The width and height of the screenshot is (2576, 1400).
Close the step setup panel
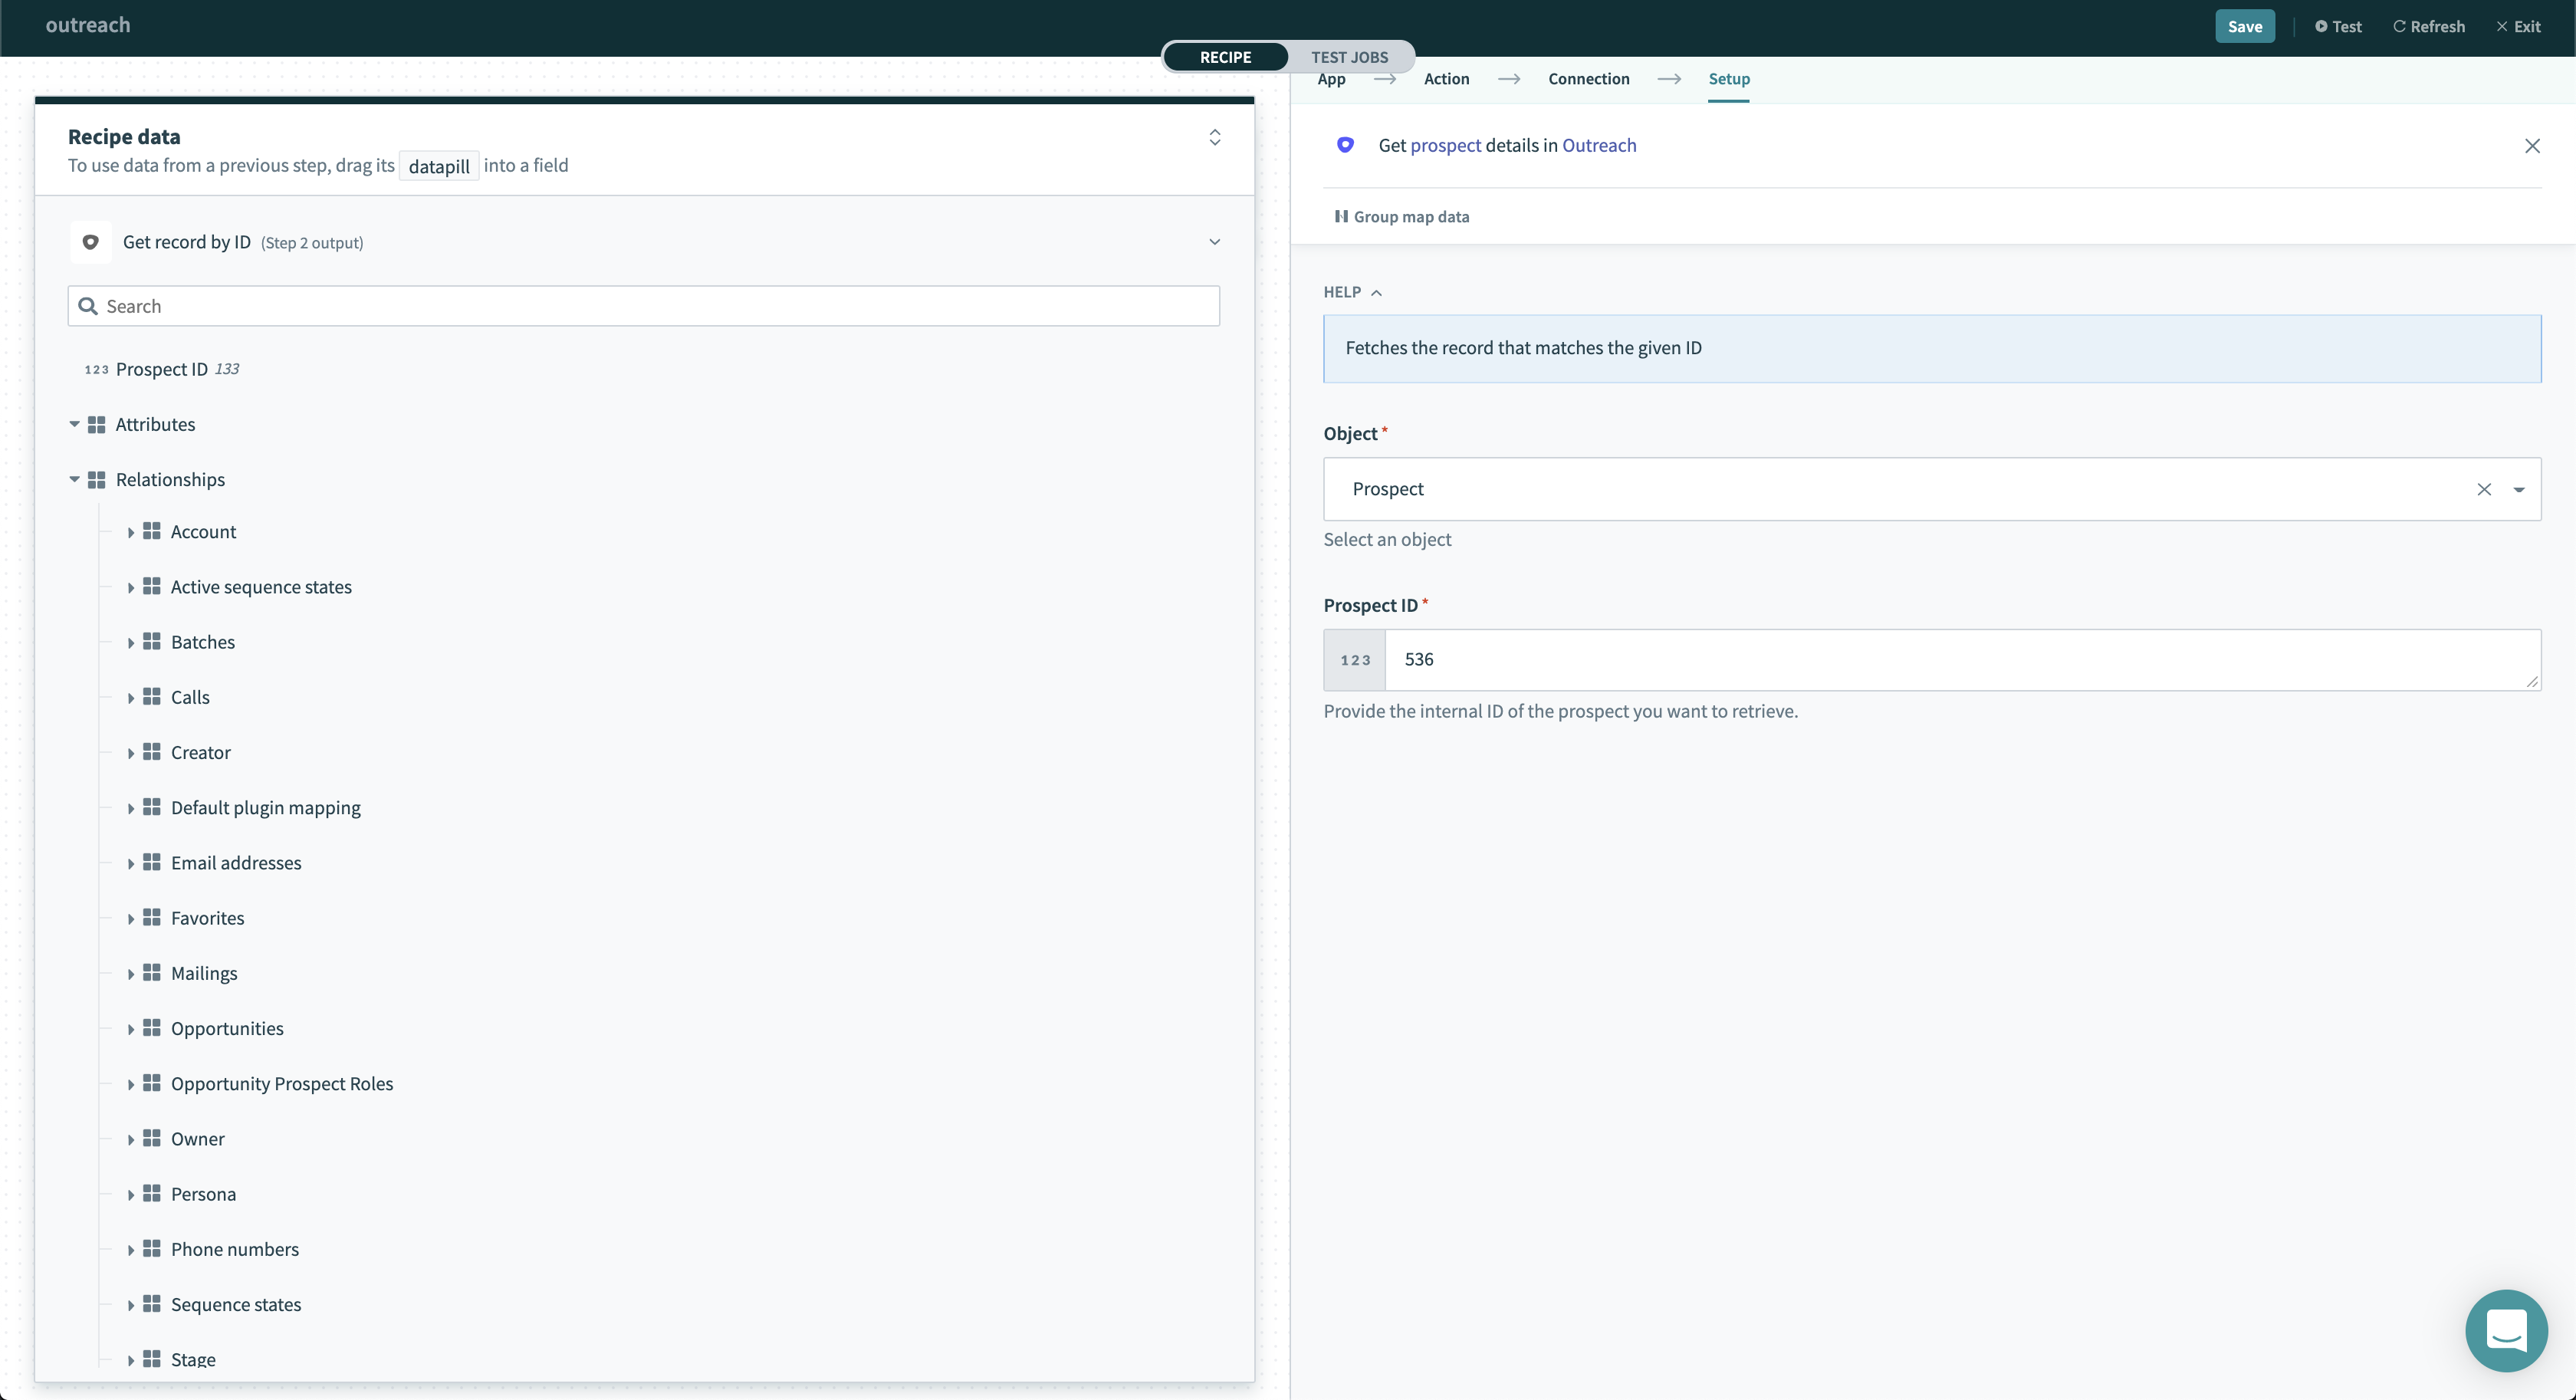pos(2531,146)
